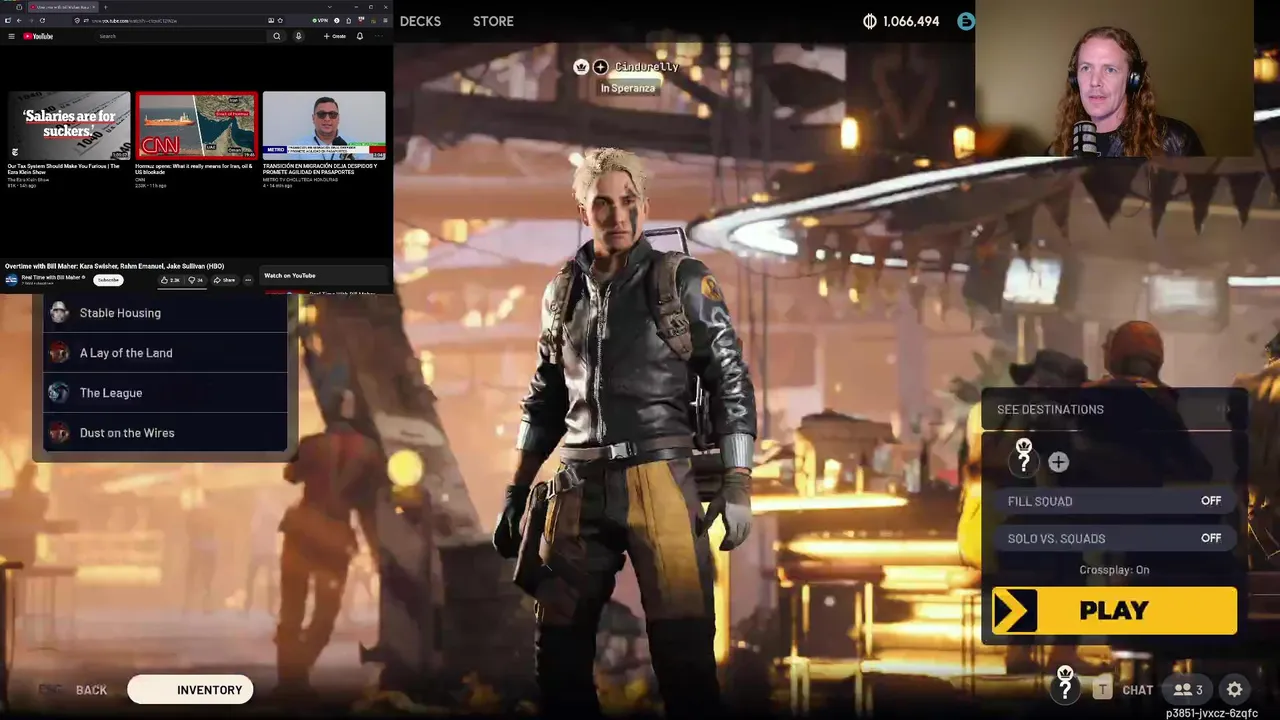Viewport: 1280px width, 720px height.
Task: Bookmark page with star icon
Action: [280, 21]
